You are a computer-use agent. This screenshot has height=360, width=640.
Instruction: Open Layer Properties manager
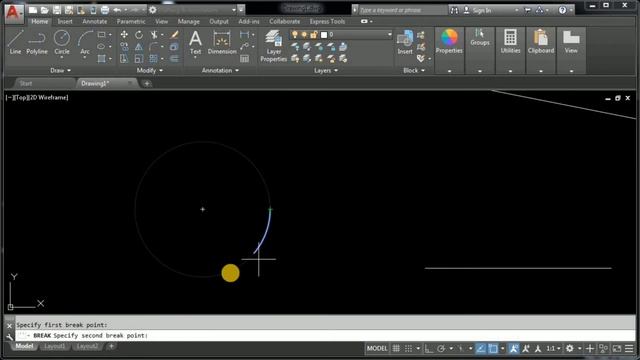coord(273,45)
